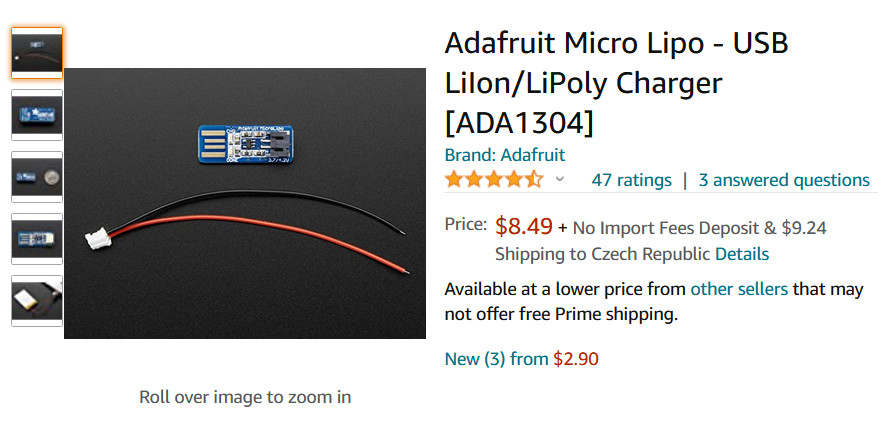Click the Roll over image to zoom in text
The image size is (893, 432).
tap(245, 397)
